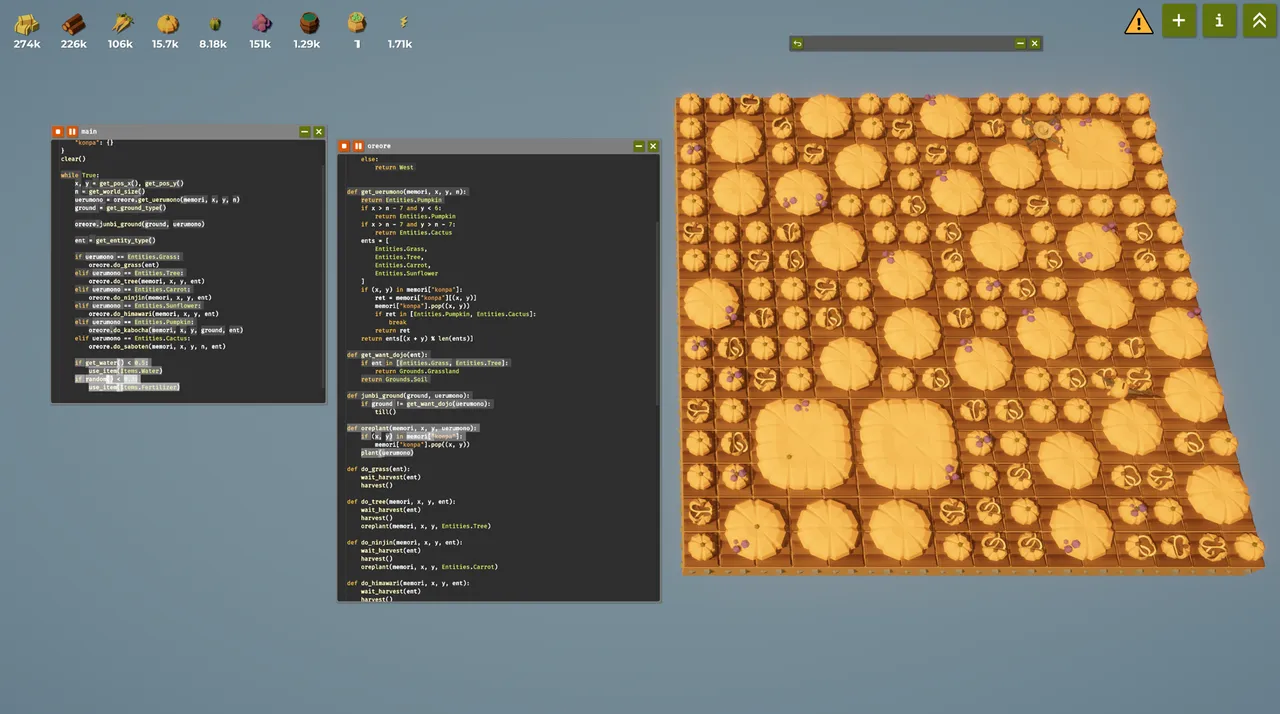The height and width of the screenshot is (714, 1280).
Task: Click the pumpkin resource icon
Action: [168, 23]
